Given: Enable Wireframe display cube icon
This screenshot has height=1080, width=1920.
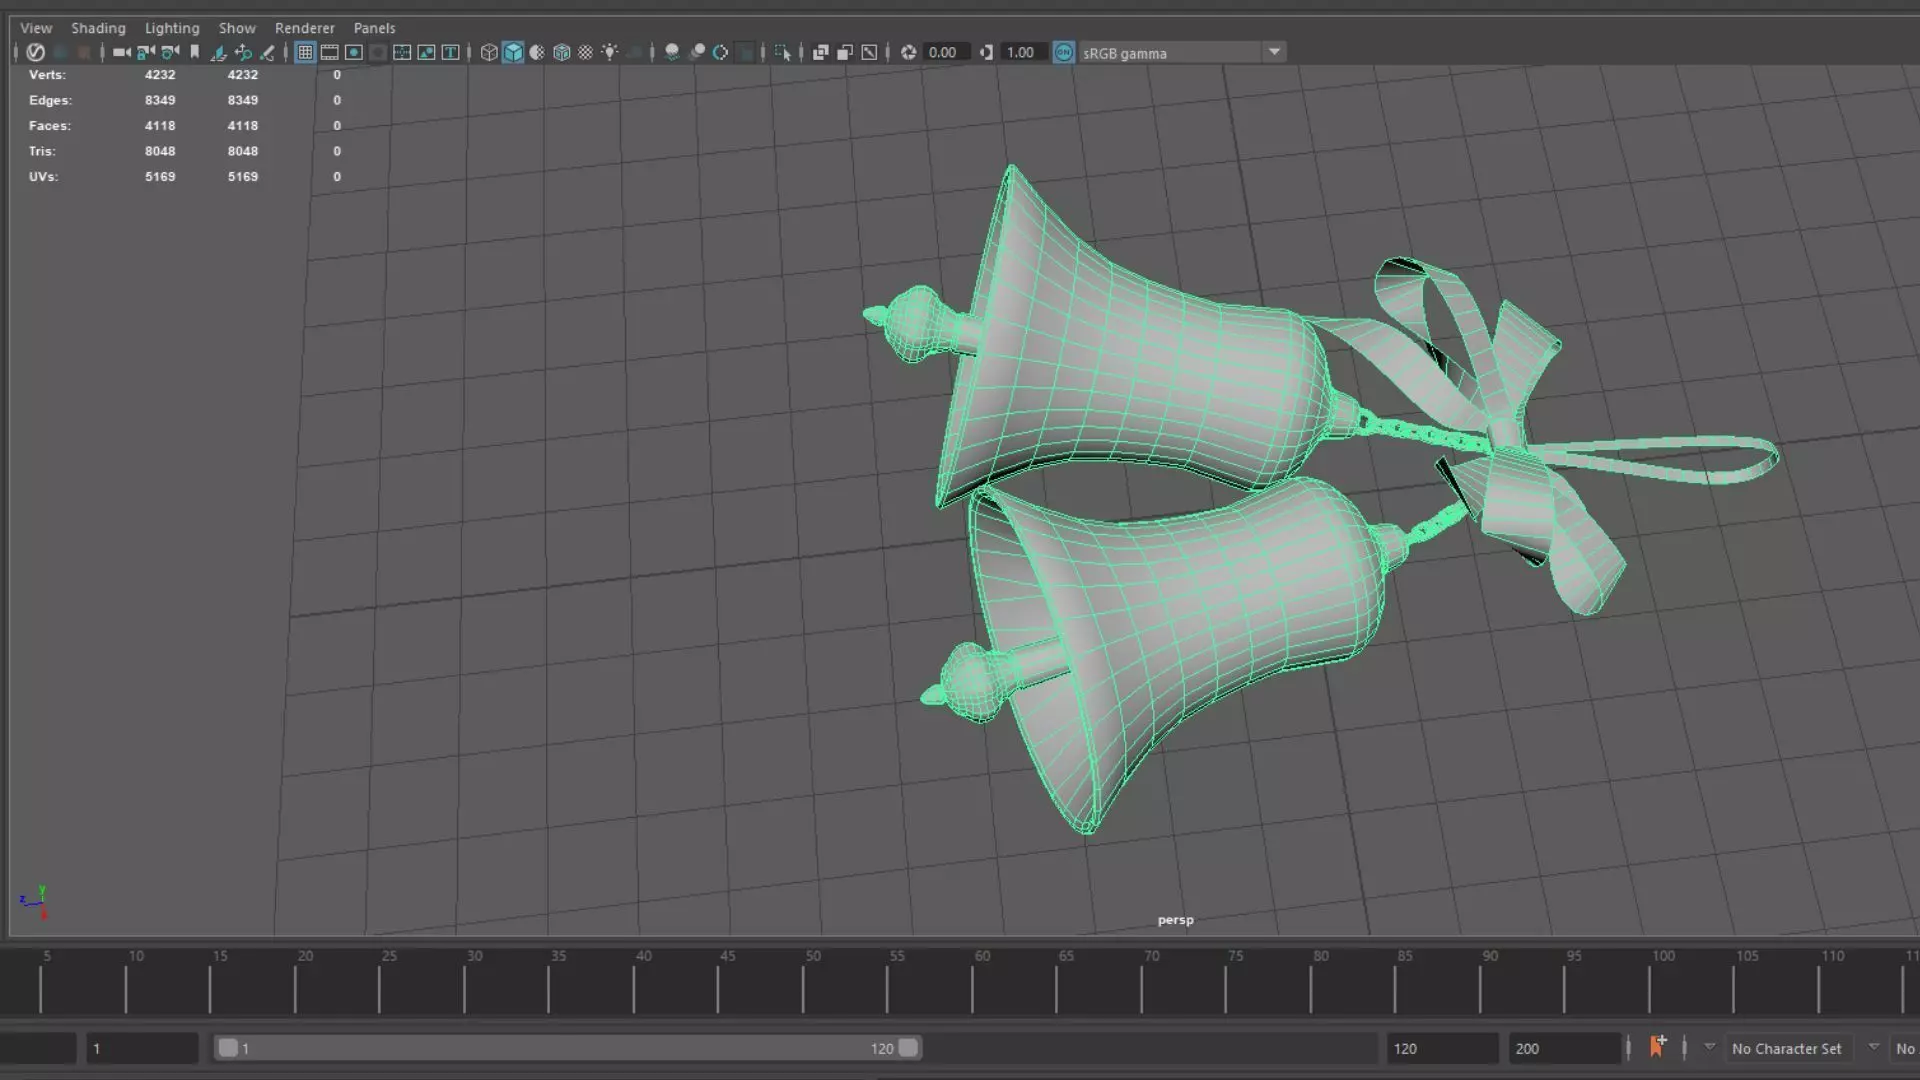Looking at the screenshot, I should [x=488, y=52].
